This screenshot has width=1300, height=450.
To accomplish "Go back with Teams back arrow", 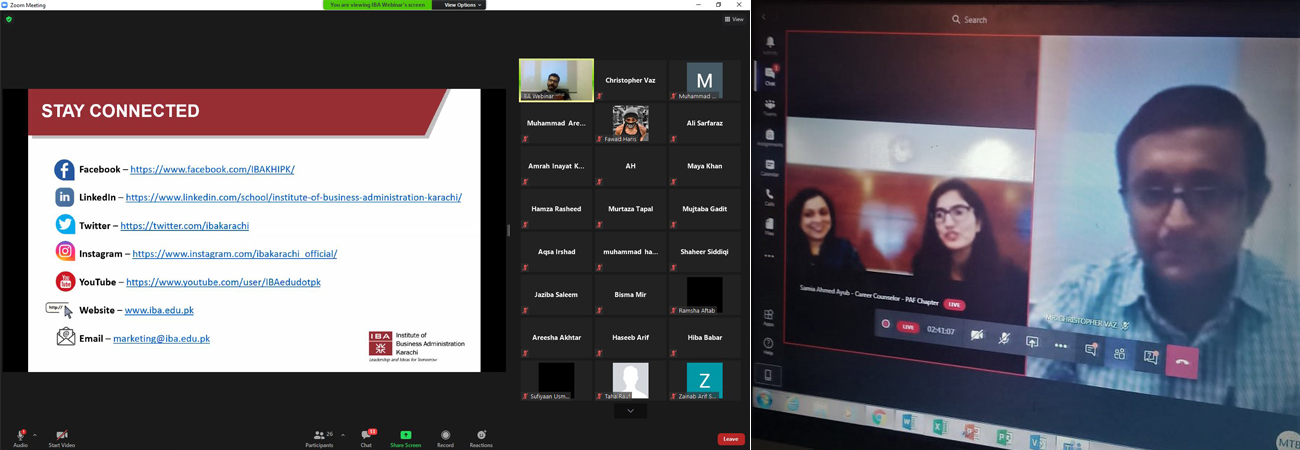I will 765,17.
